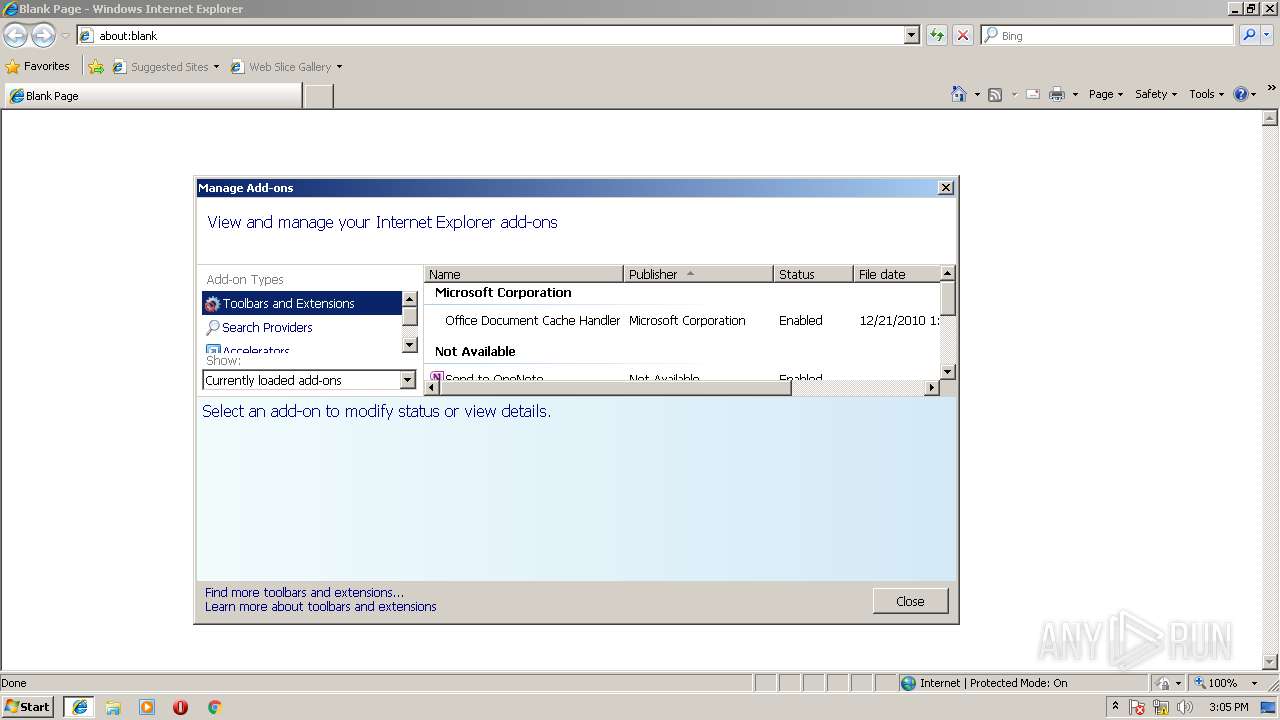Click the Home icon in command bar
The width and height of the screenshot is (1280, 720).
pos(958,94)
